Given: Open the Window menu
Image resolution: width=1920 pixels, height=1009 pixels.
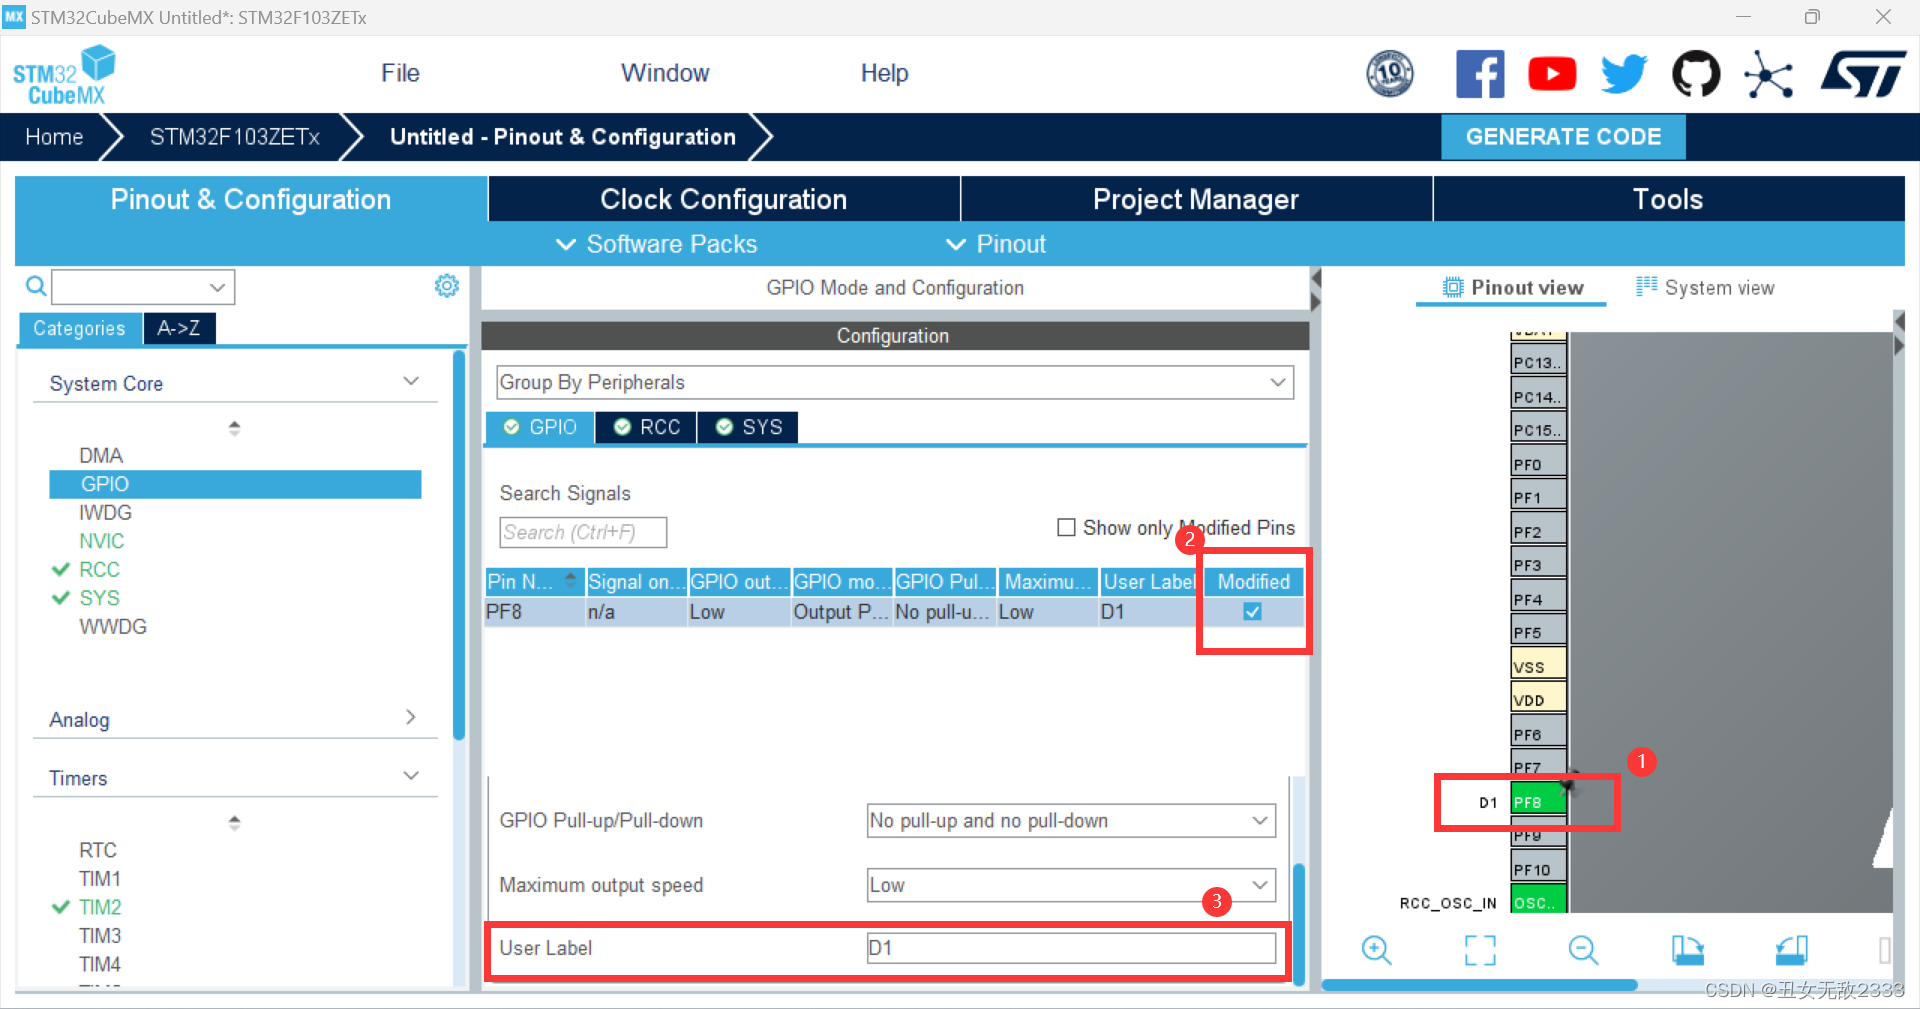Looking at the screenshot, I should (665, 73).
